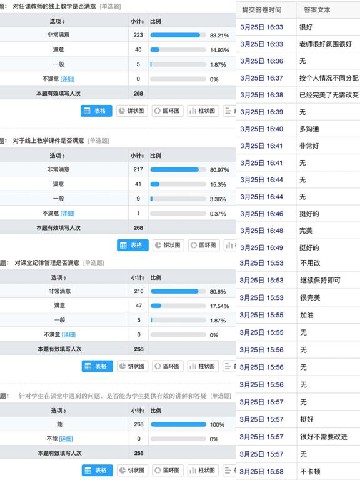
Task: Click the 提交答卷时间 column header
Action: [x=262, y=10]
